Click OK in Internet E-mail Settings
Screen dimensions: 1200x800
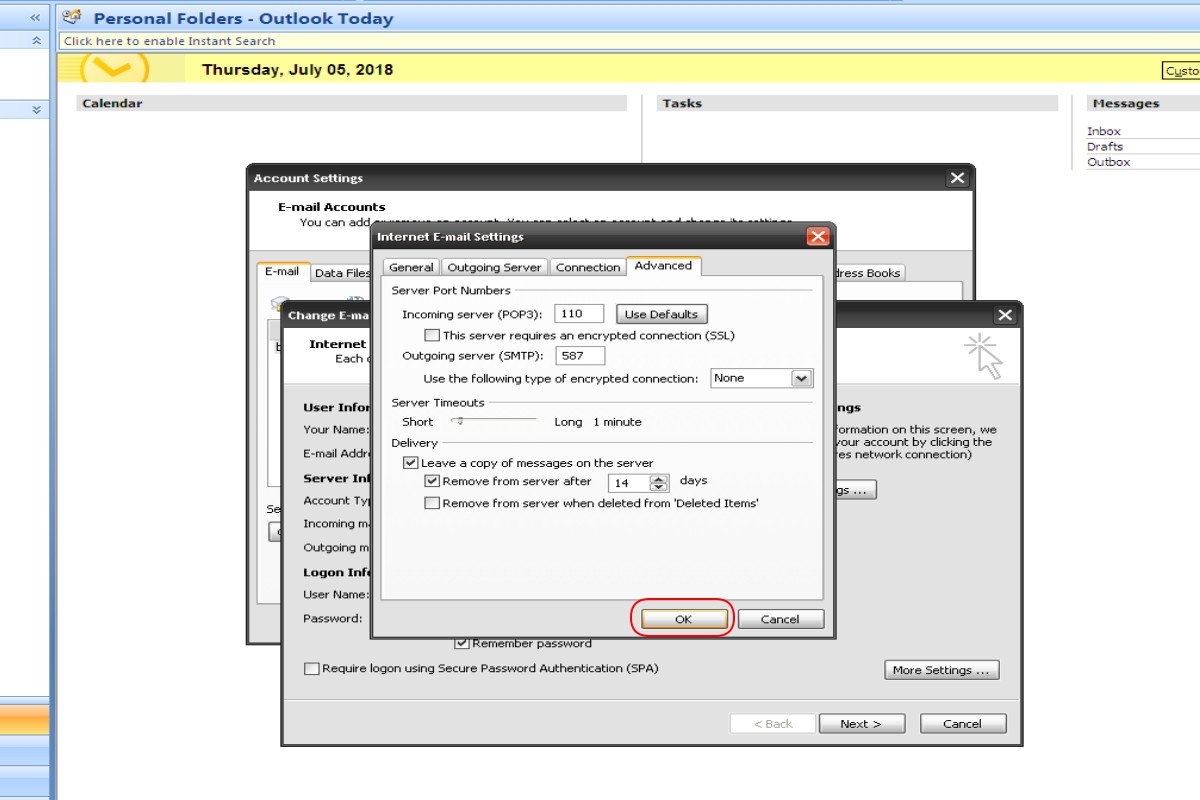pos(683,619)
